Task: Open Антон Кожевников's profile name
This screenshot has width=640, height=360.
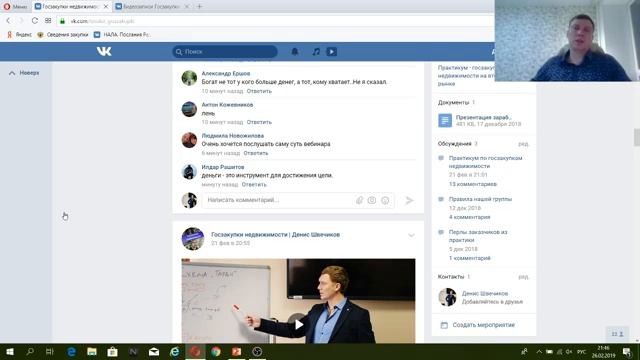Action: tap(227, 104)
